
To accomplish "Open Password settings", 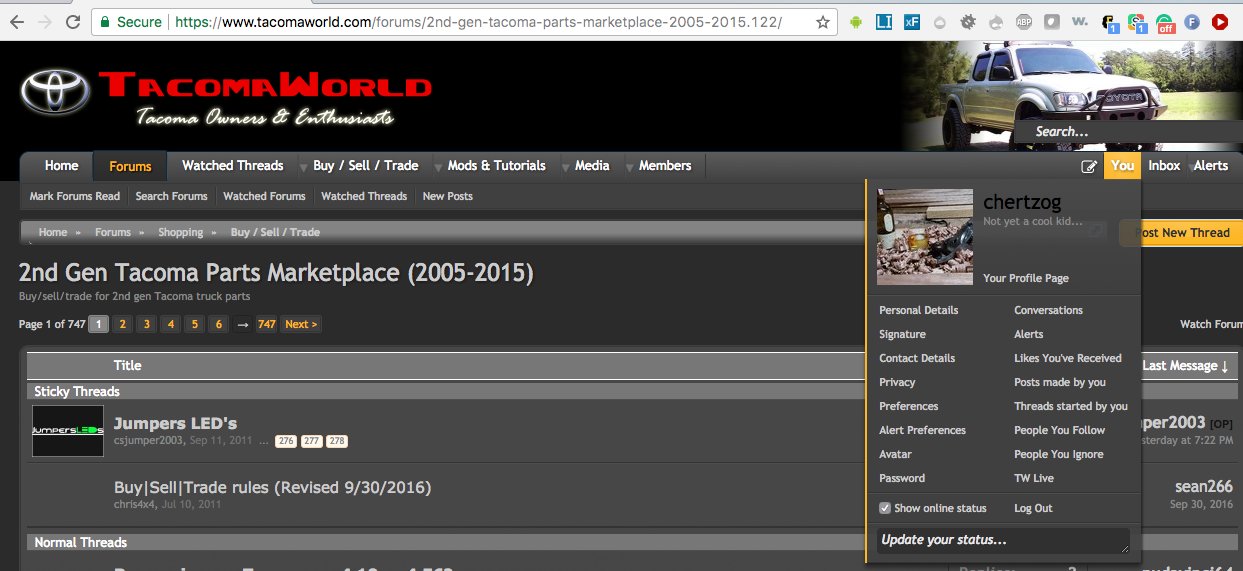I will [902, 478].
